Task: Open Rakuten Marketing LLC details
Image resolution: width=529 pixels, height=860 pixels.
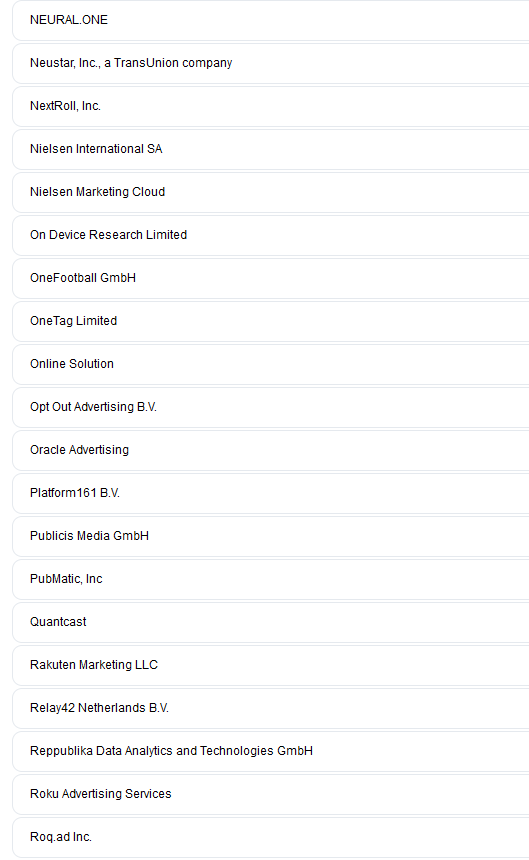Action: click(x=271, y=665)
